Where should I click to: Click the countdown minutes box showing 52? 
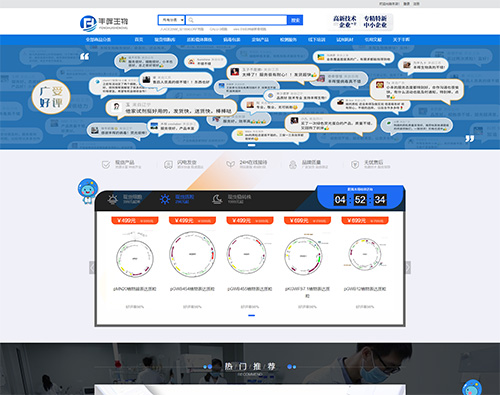coord(360,200)
